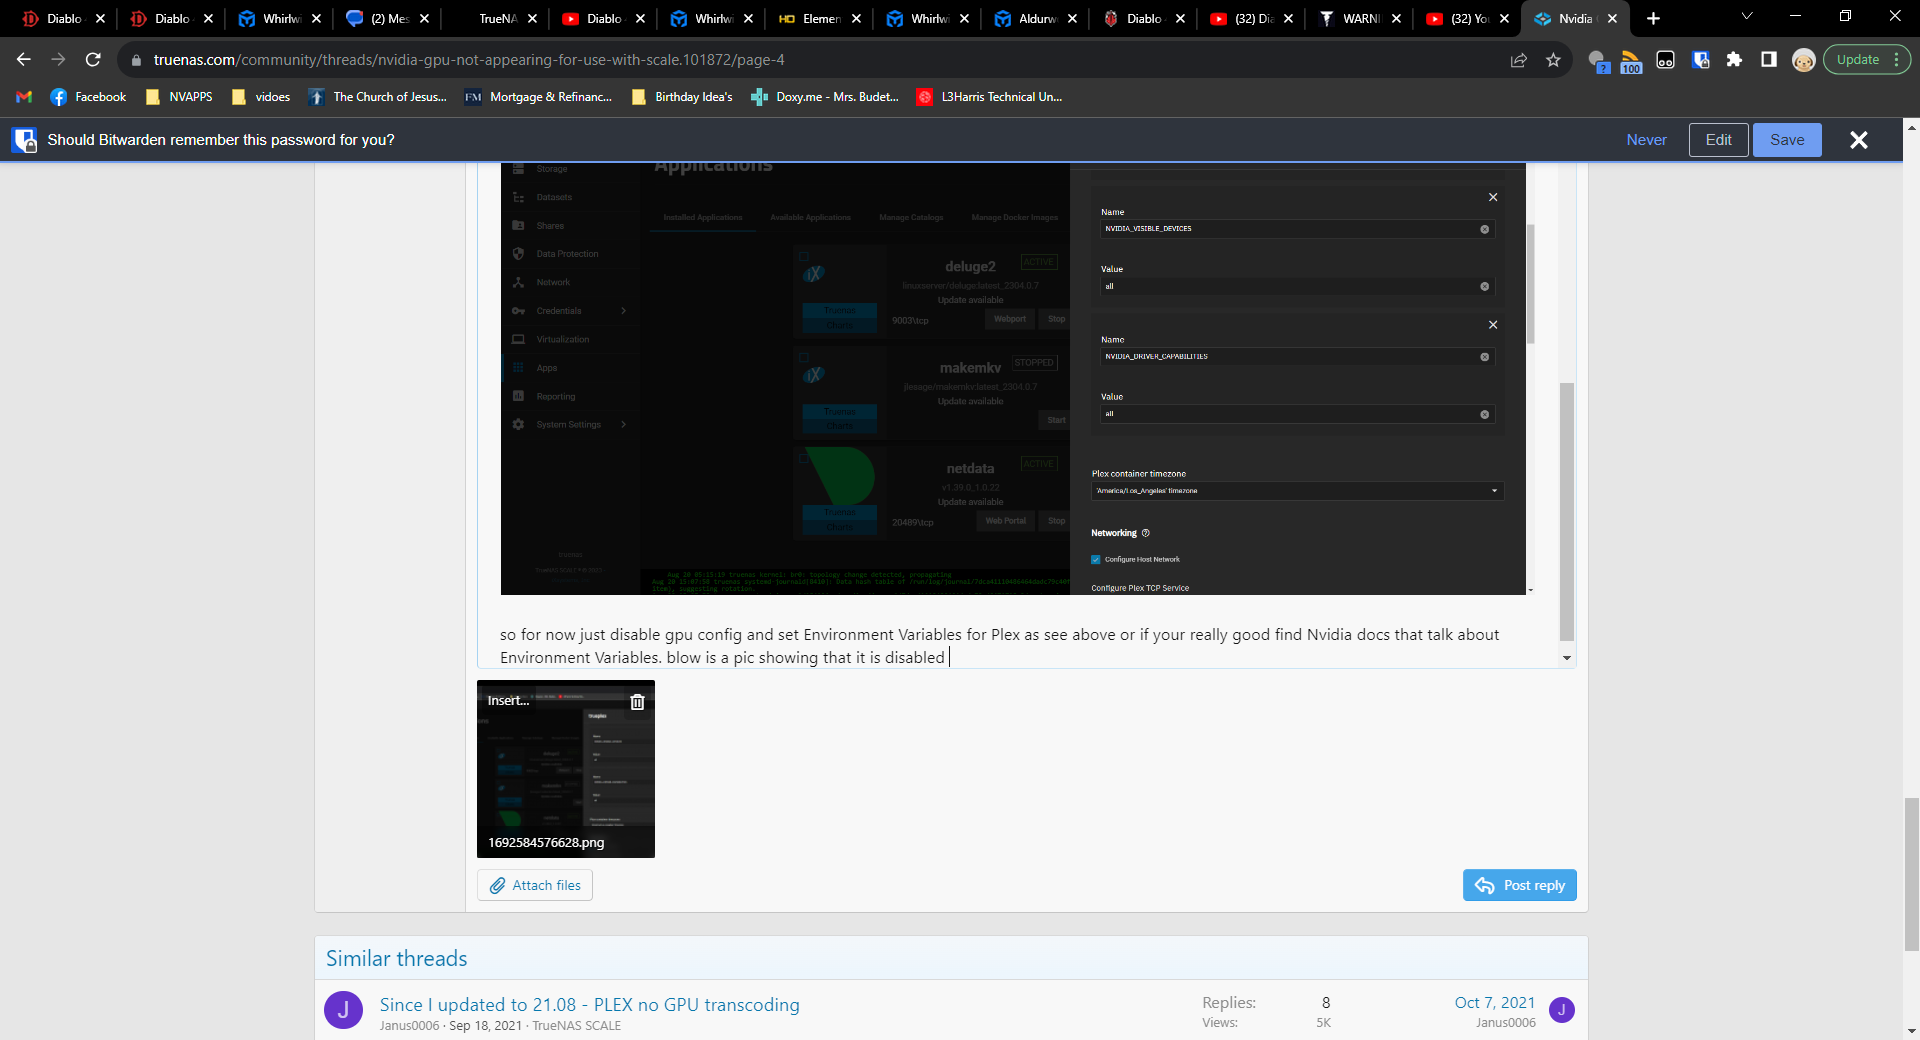The image size is (1920, 1040).
Task: Open L3Harris Technical bookmark
Action: click(990, 97)
